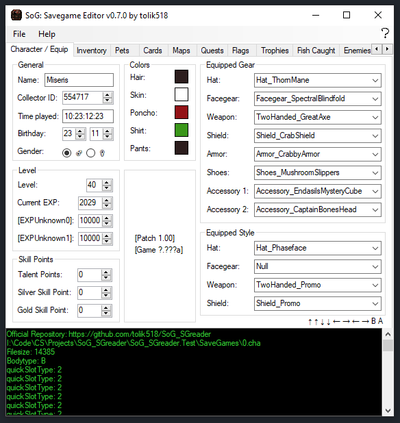This screenshot has height=423, width=400.
Task: Open the Help menu
Action: click(x=47, y=34)
